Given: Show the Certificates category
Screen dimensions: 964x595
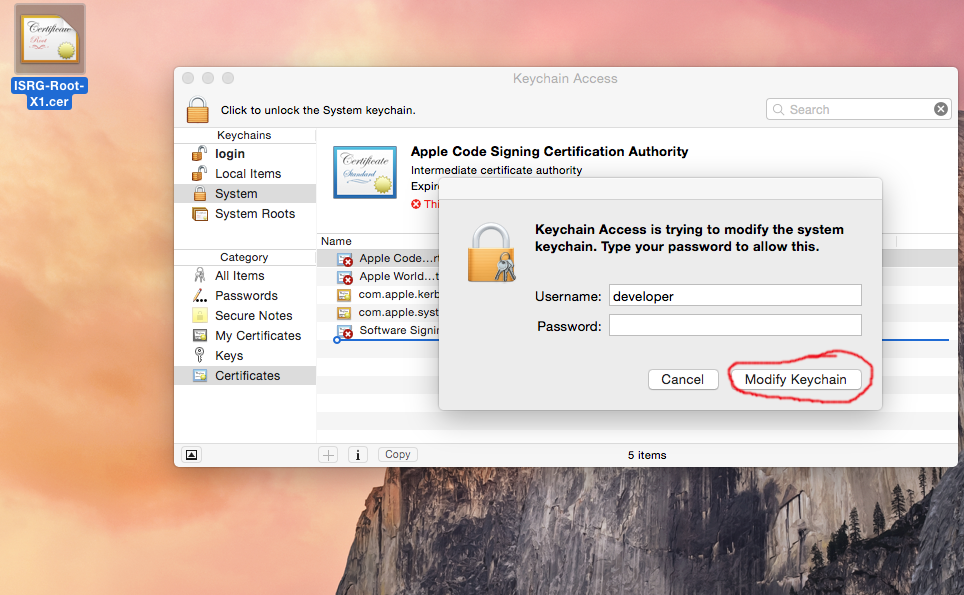Looking at the screenshot, I should click(x=245, y=376).
